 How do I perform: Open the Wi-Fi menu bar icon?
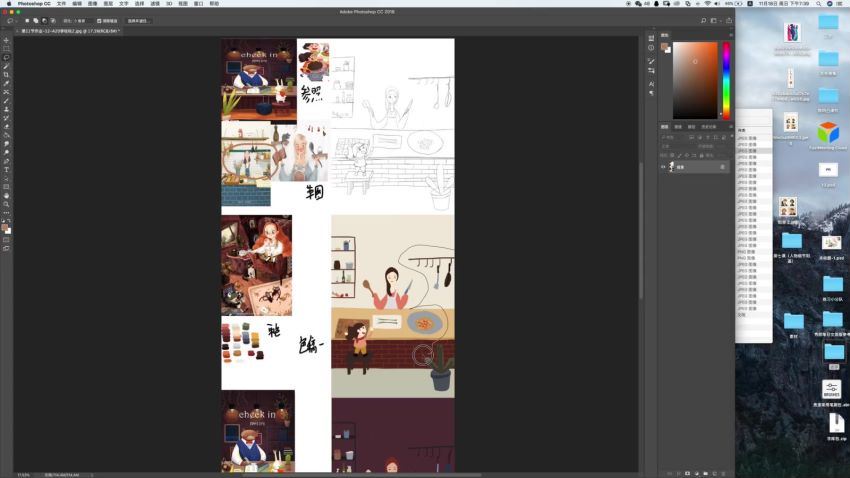click(x=707, y=3)
